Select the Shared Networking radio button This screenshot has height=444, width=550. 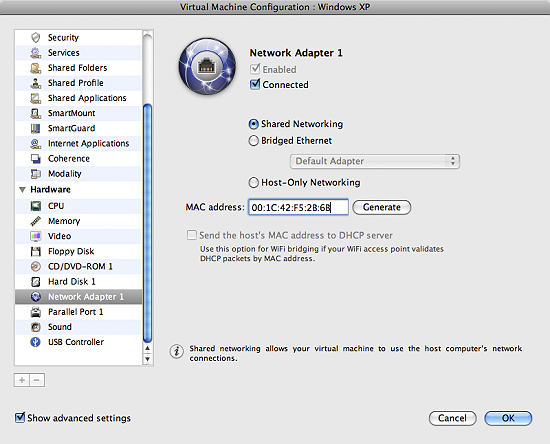253,124
